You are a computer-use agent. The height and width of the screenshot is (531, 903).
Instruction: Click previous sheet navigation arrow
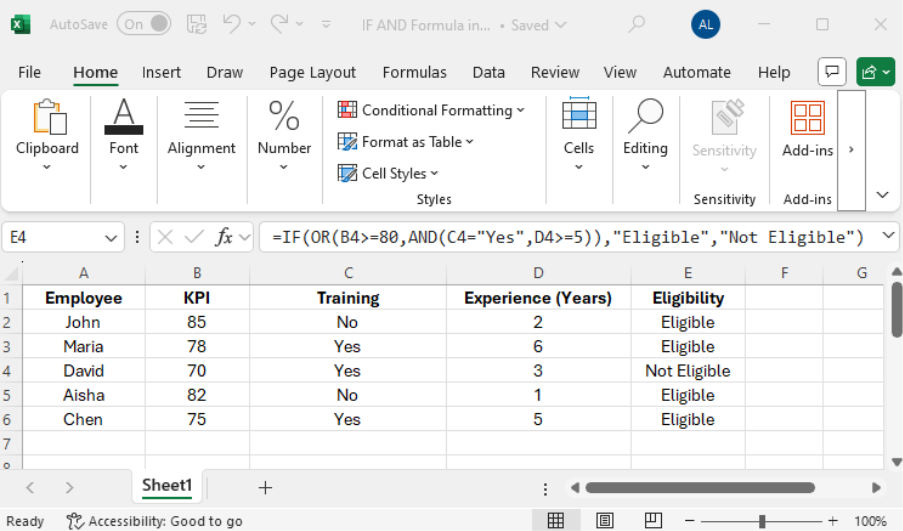tap(31, 488)
